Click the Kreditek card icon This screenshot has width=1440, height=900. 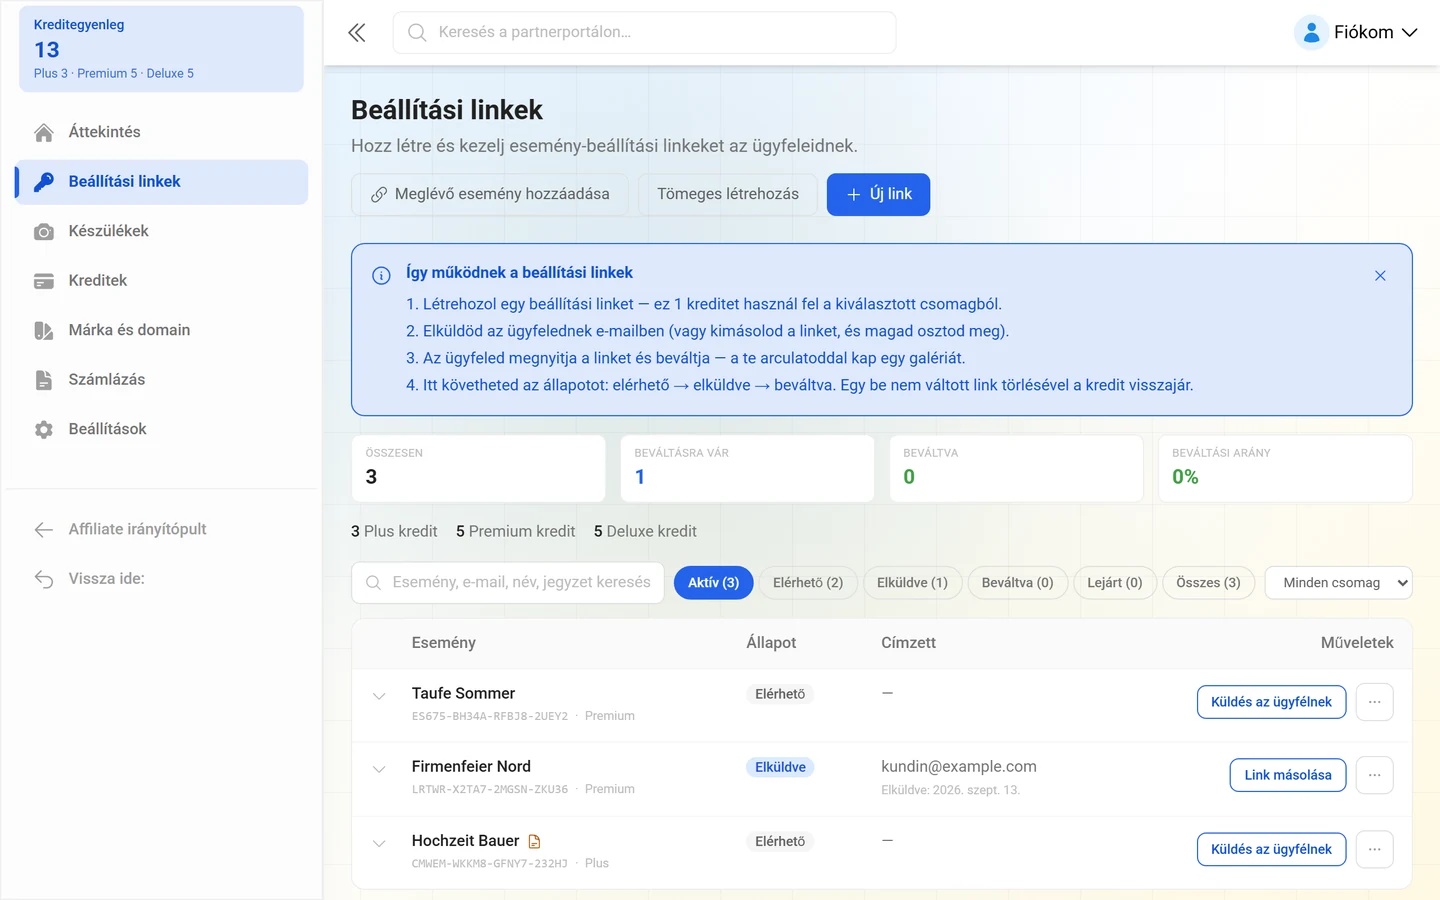pyautogui.click(x=44, y=281)
